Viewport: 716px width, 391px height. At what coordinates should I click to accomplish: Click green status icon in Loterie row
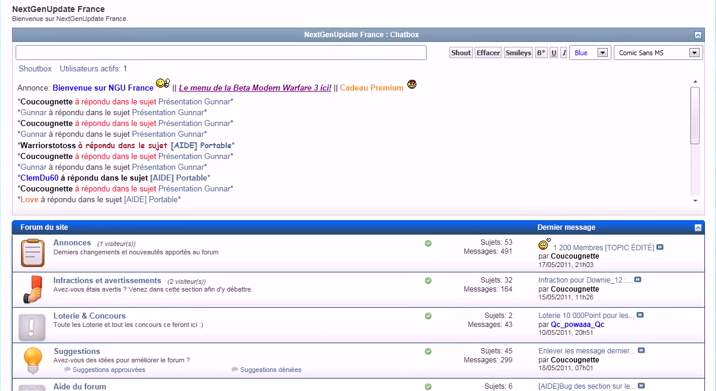(x=428, y=316)
